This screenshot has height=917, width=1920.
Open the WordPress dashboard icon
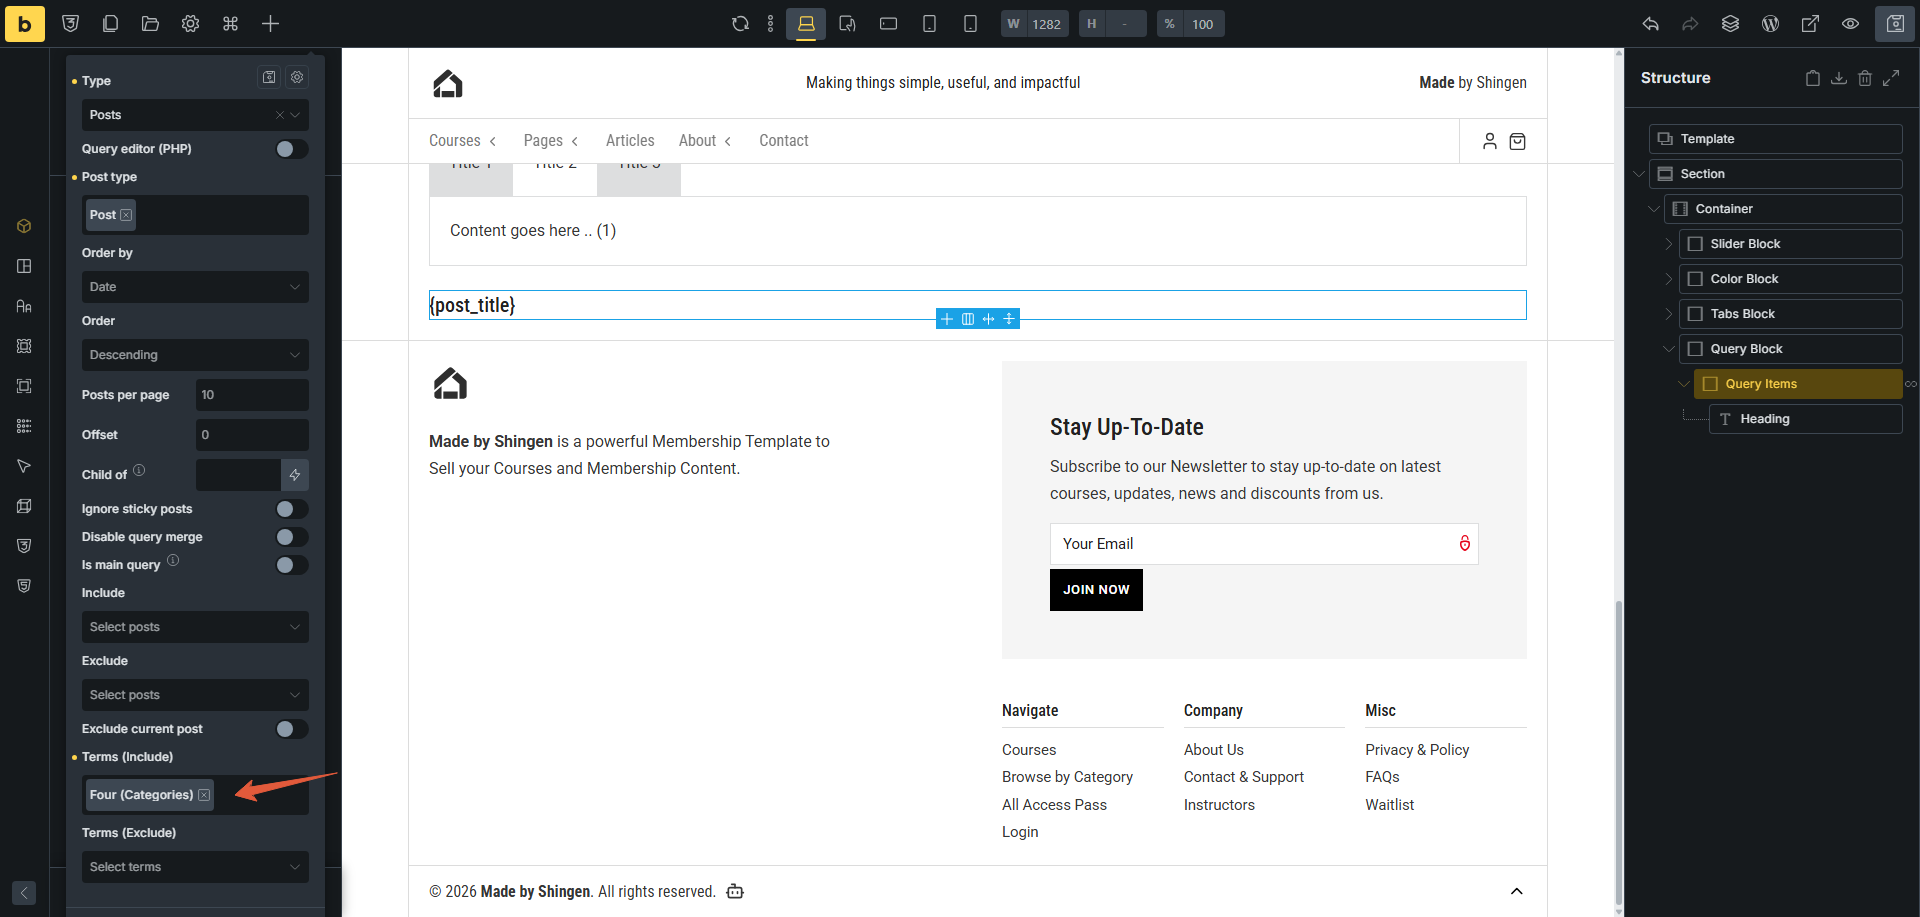(x=1770, y=24)
